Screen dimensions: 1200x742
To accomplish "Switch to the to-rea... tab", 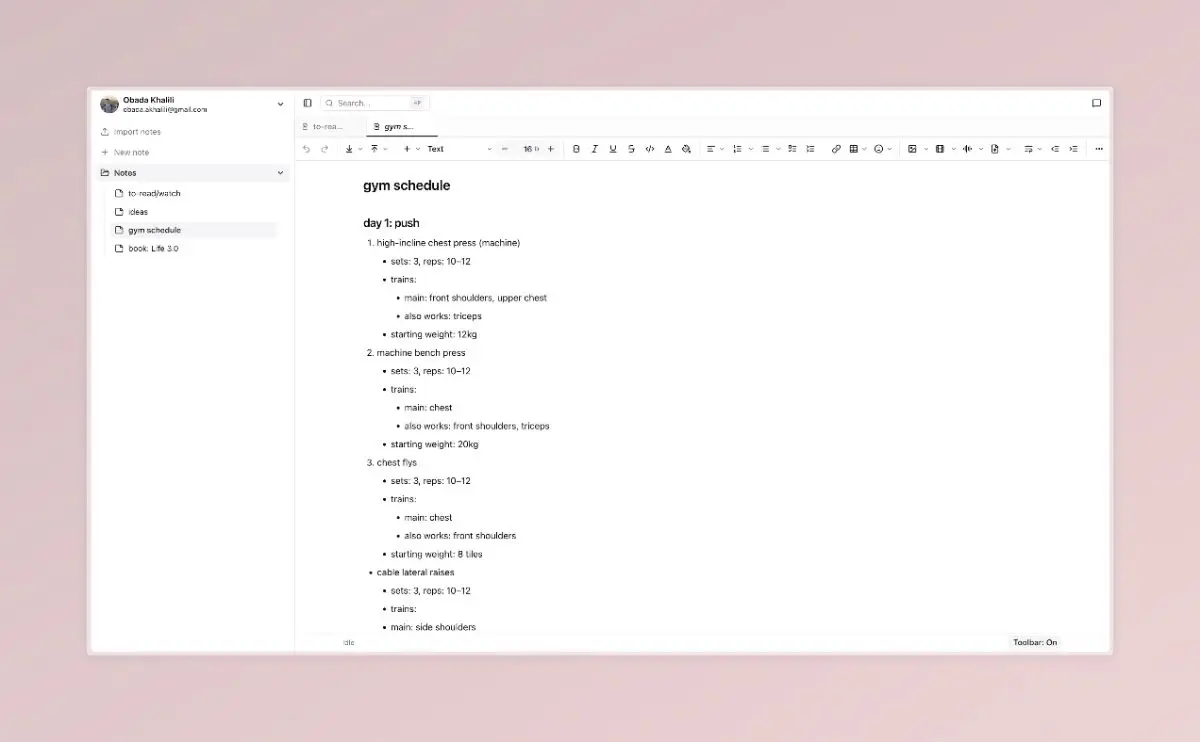I will pyautogui.click(x=327, y=127).
